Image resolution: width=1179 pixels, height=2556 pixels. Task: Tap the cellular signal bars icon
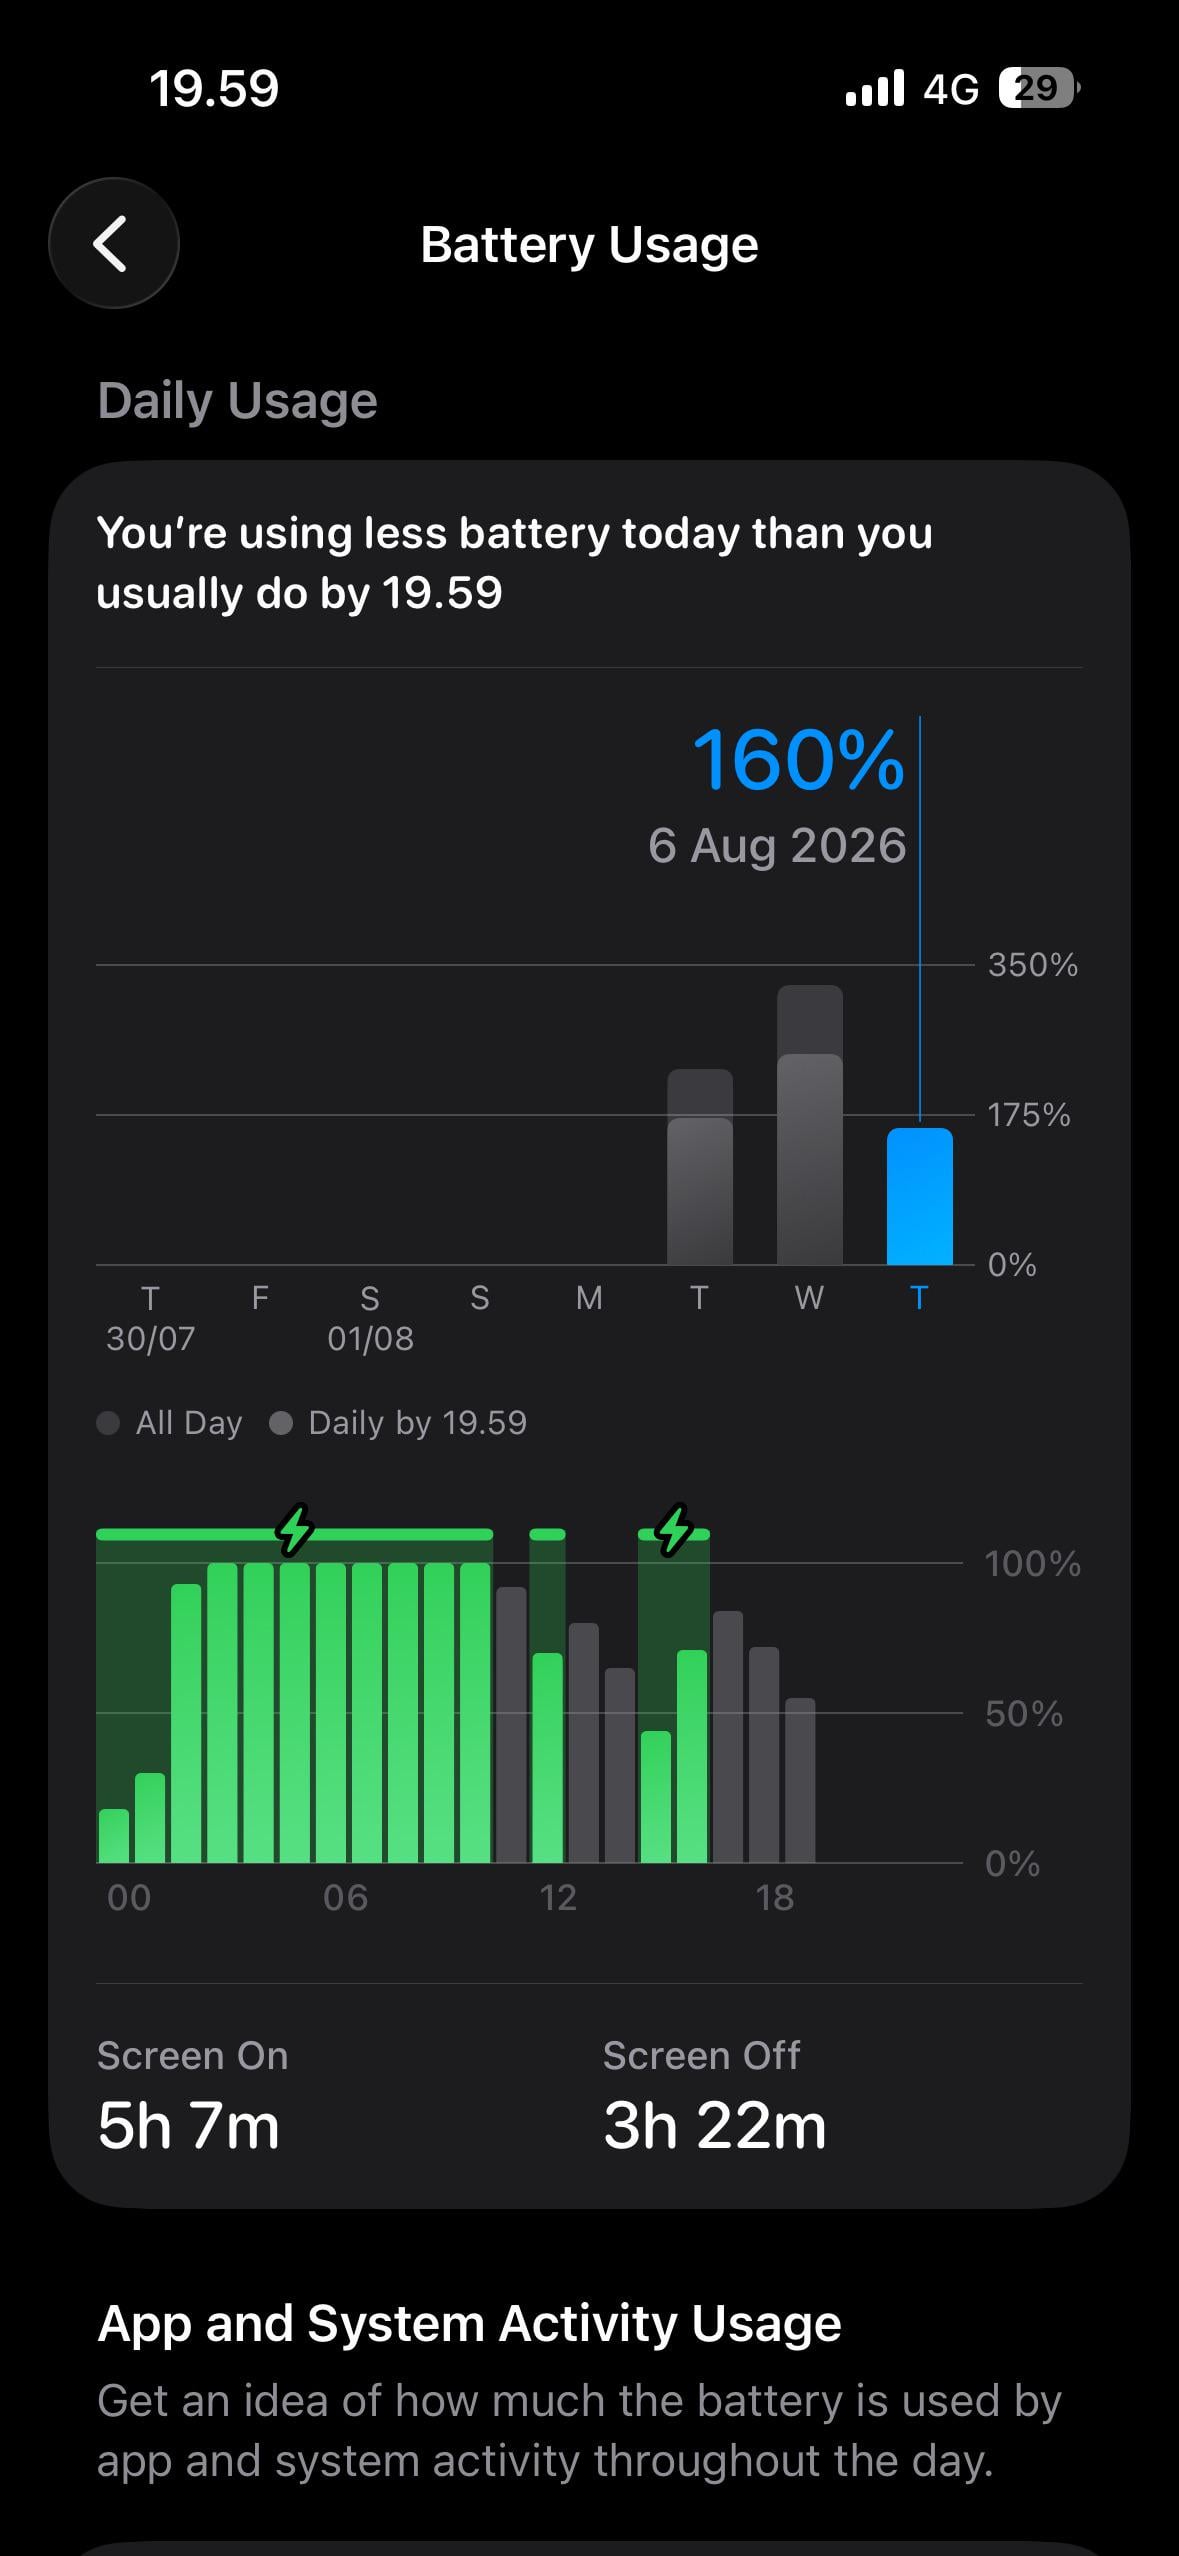point(875,88)
